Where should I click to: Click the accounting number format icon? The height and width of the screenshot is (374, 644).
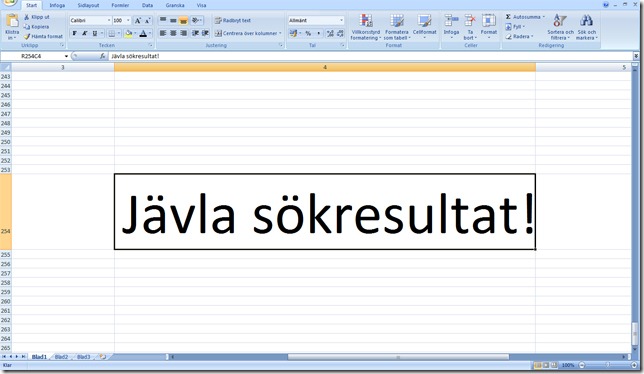[x=293, y=33]
